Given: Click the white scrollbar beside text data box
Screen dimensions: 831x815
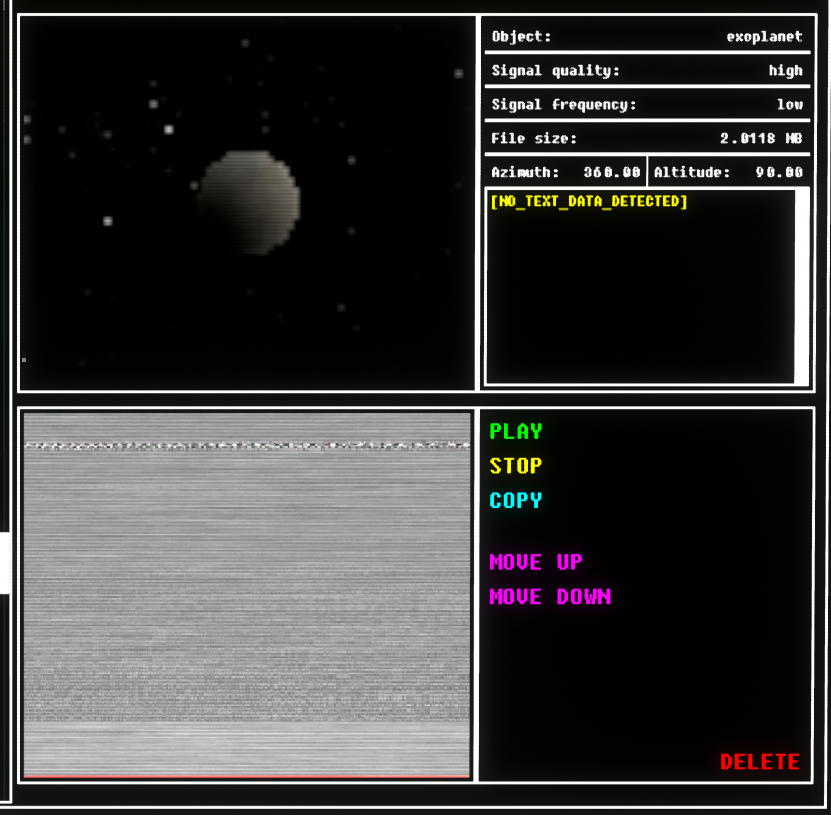Looking at the screenshot, I should pos(801,286).
